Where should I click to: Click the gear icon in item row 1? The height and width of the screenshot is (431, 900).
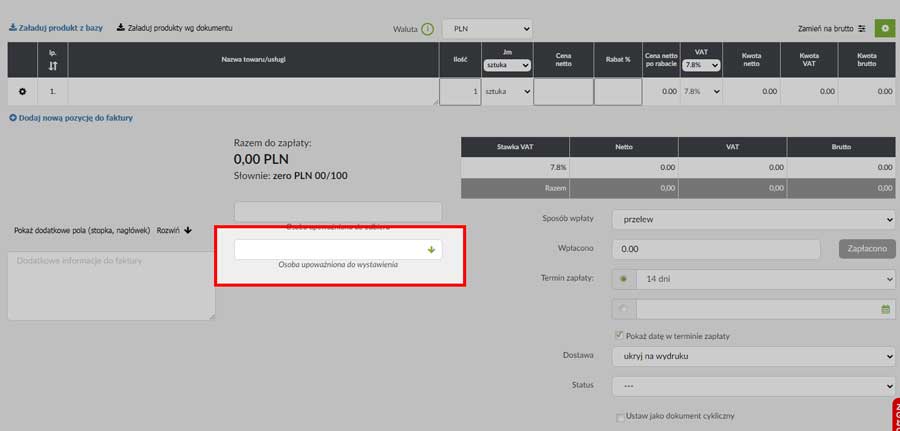[23, 91]
